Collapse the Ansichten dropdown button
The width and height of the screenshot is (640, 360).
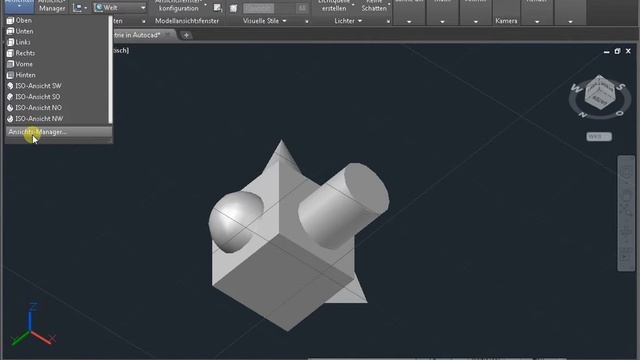19,6
